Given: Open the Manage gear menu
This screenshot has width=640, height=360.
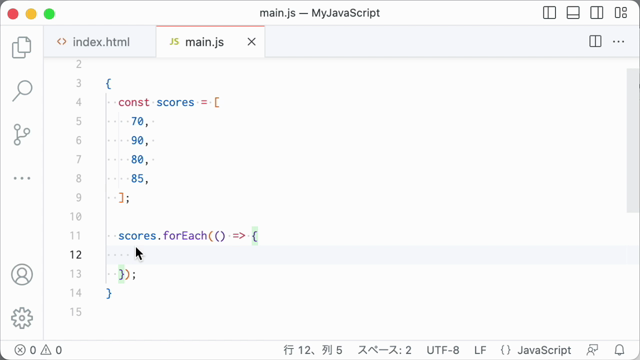Looking at the screenshot, I should click(x=22, y=318).
